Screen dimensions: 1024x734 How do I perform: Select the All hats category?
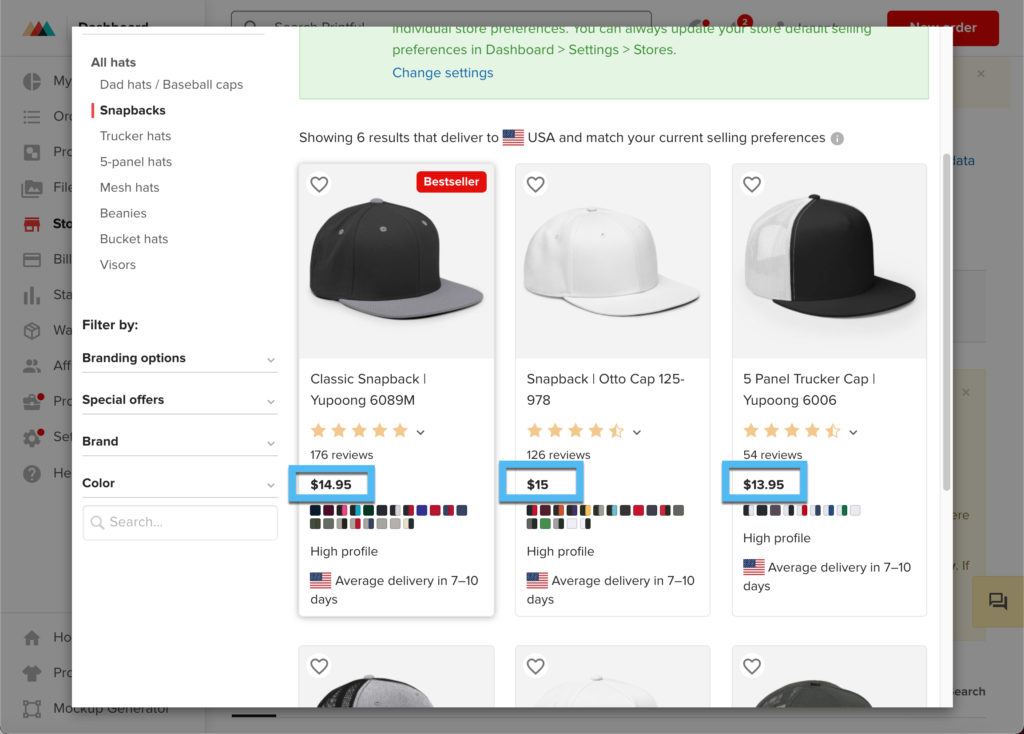[114, 62]
